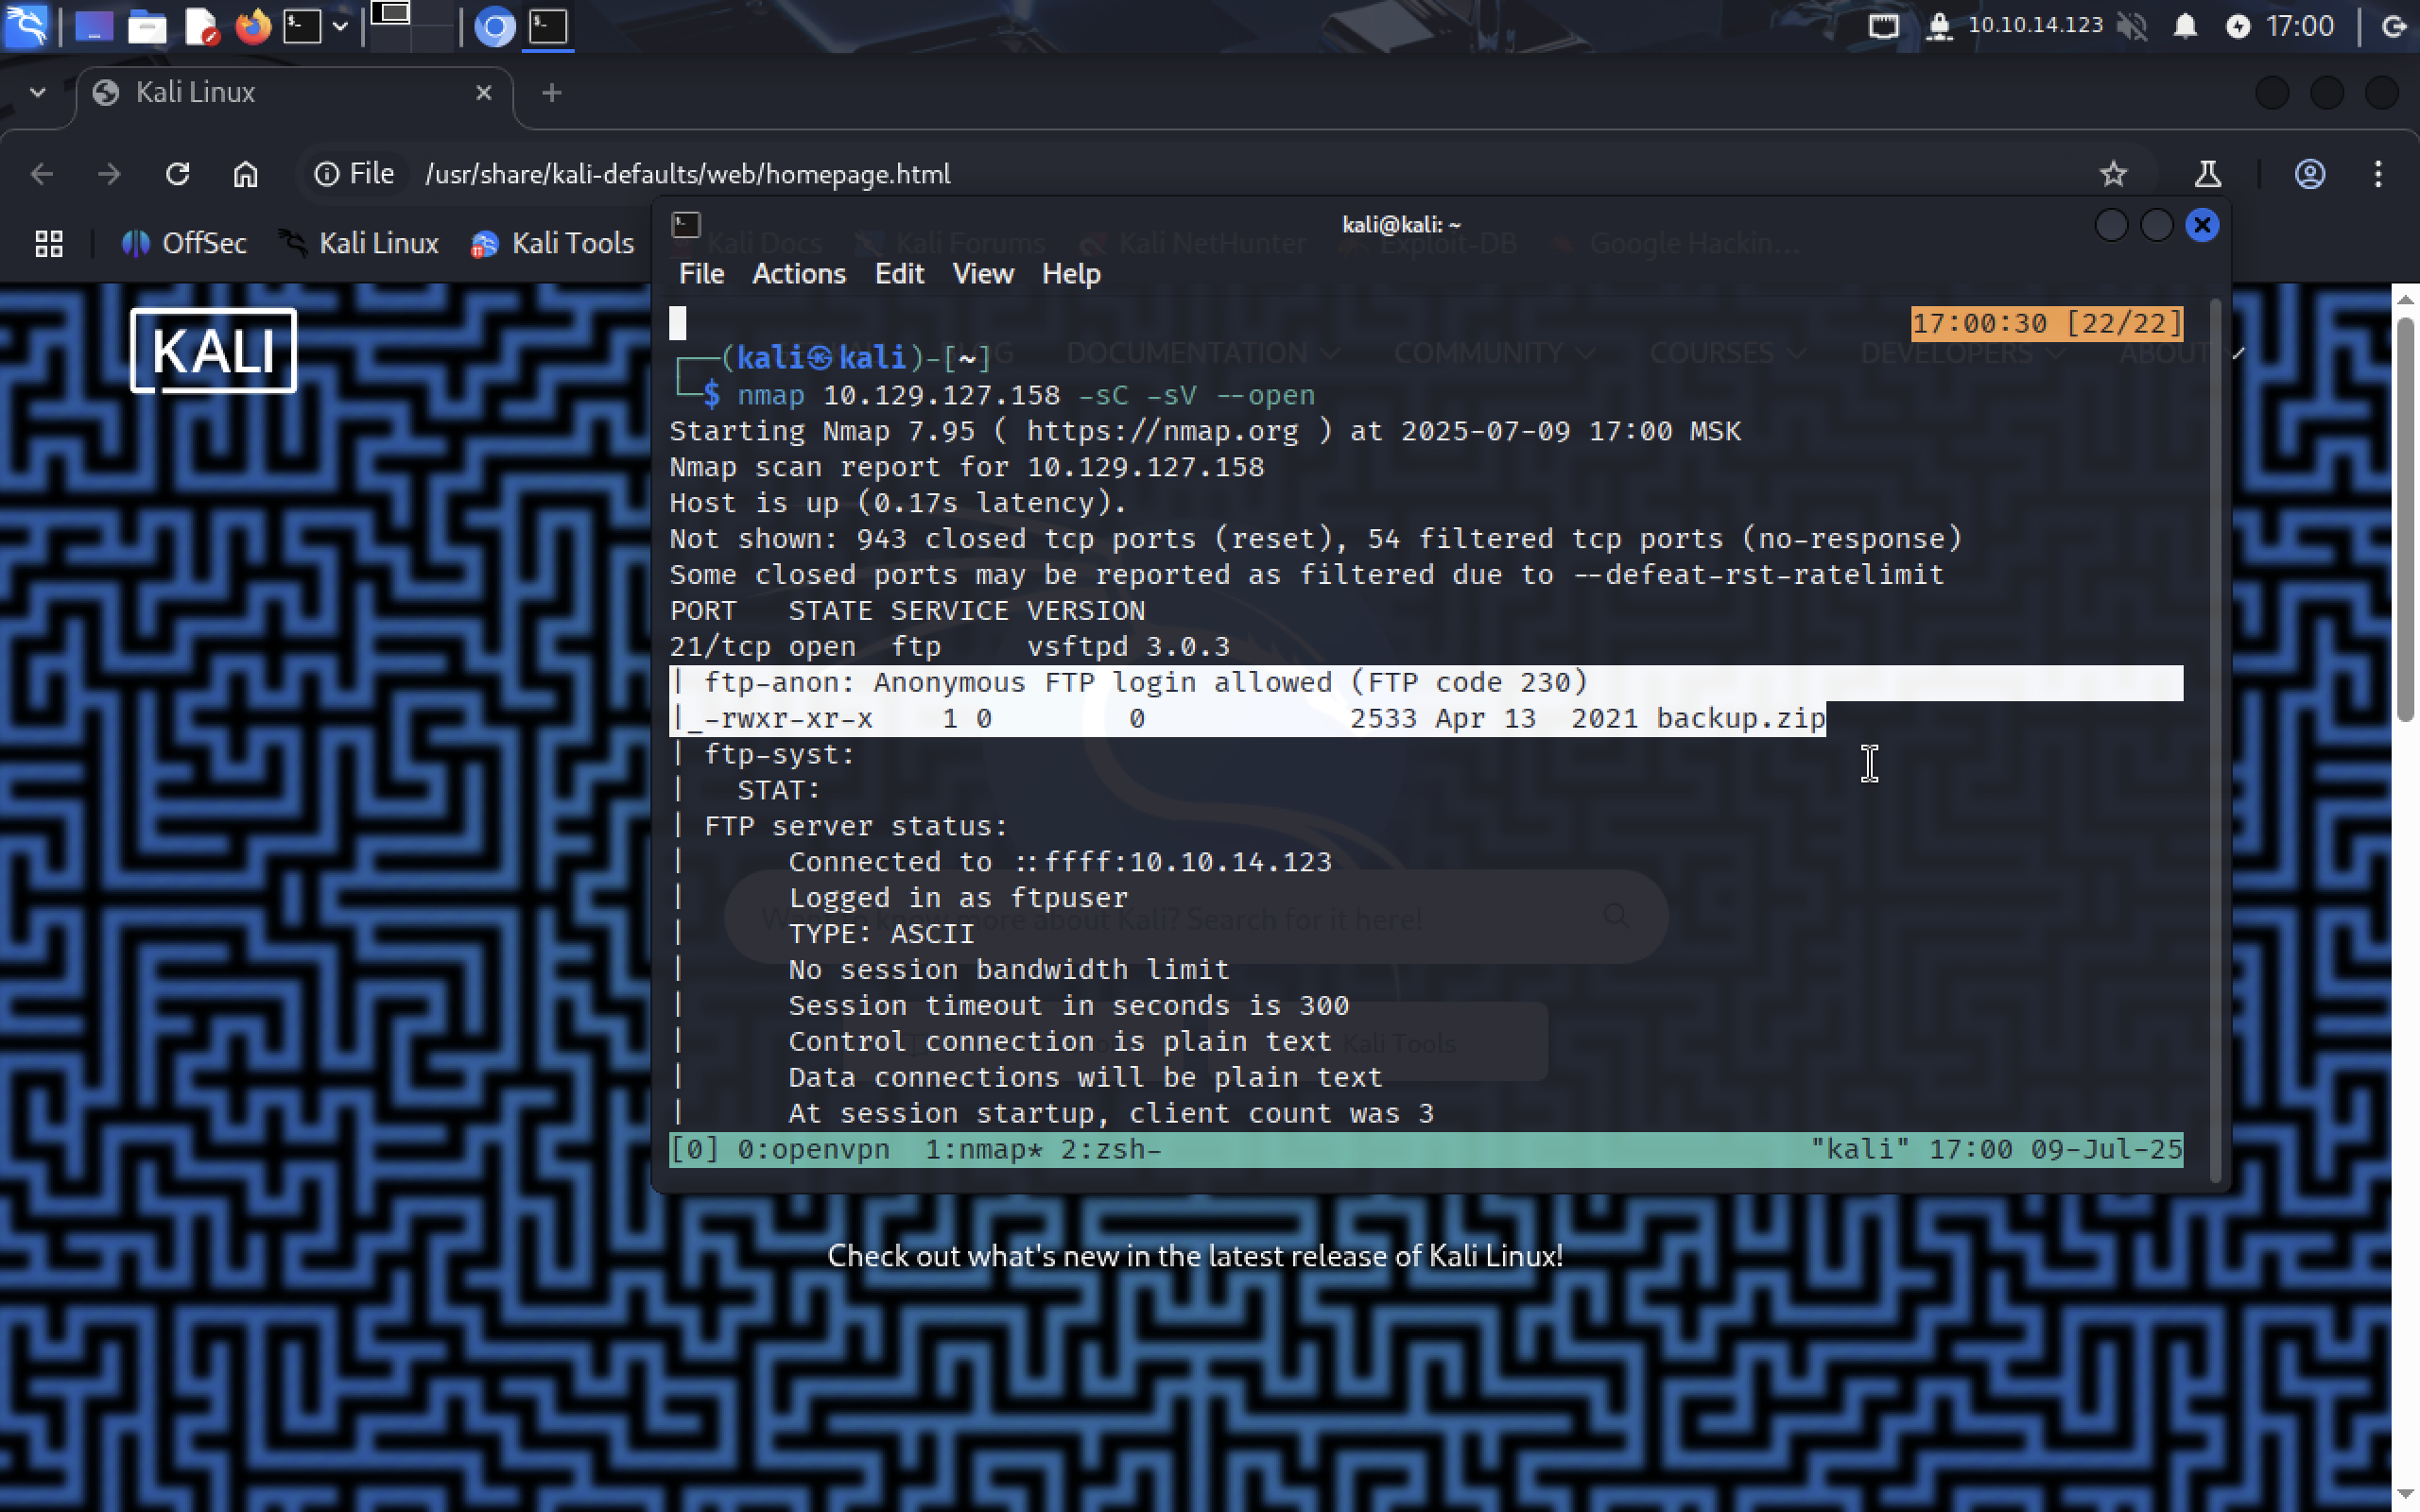2420x1512 pixels.
Task: Open the browser three-dot menu
Action: pos(2378,174)
